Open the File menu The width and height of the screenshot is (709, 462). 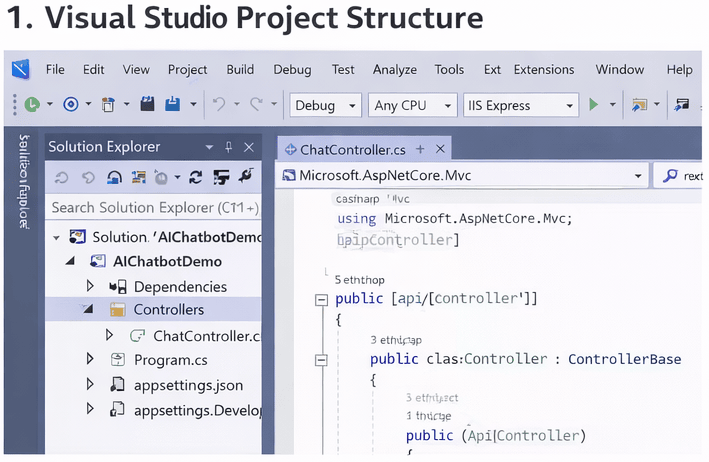tap(55, 70)
